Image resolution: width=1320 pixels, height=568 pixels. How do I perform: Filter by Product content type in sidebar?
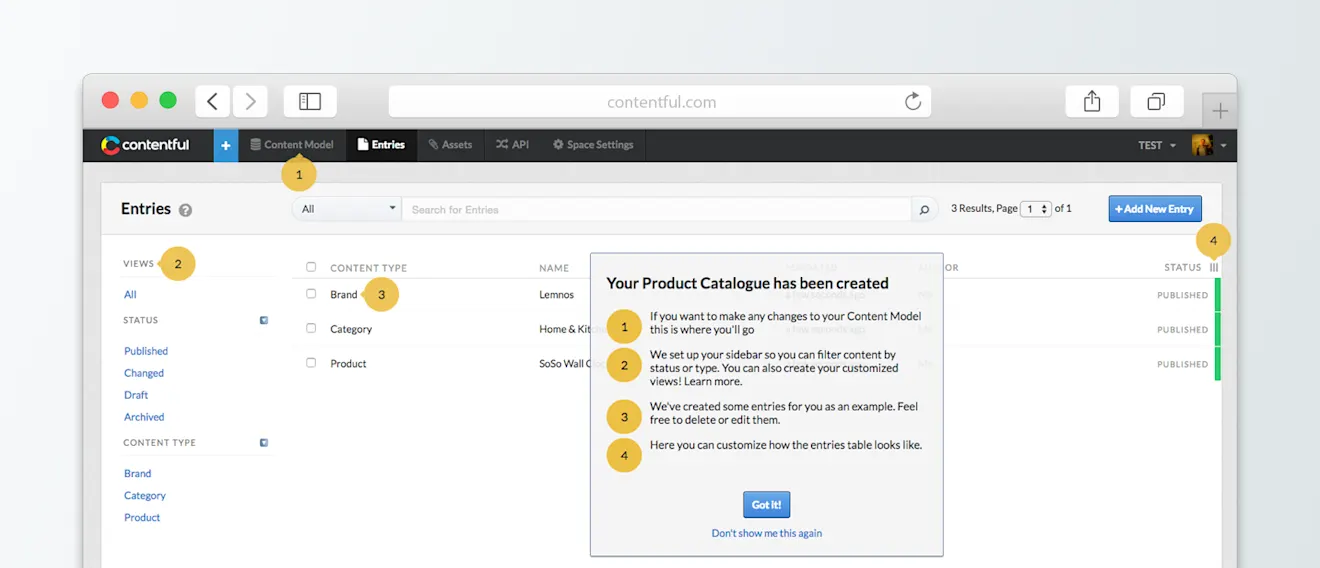click(x=142, y=517)
